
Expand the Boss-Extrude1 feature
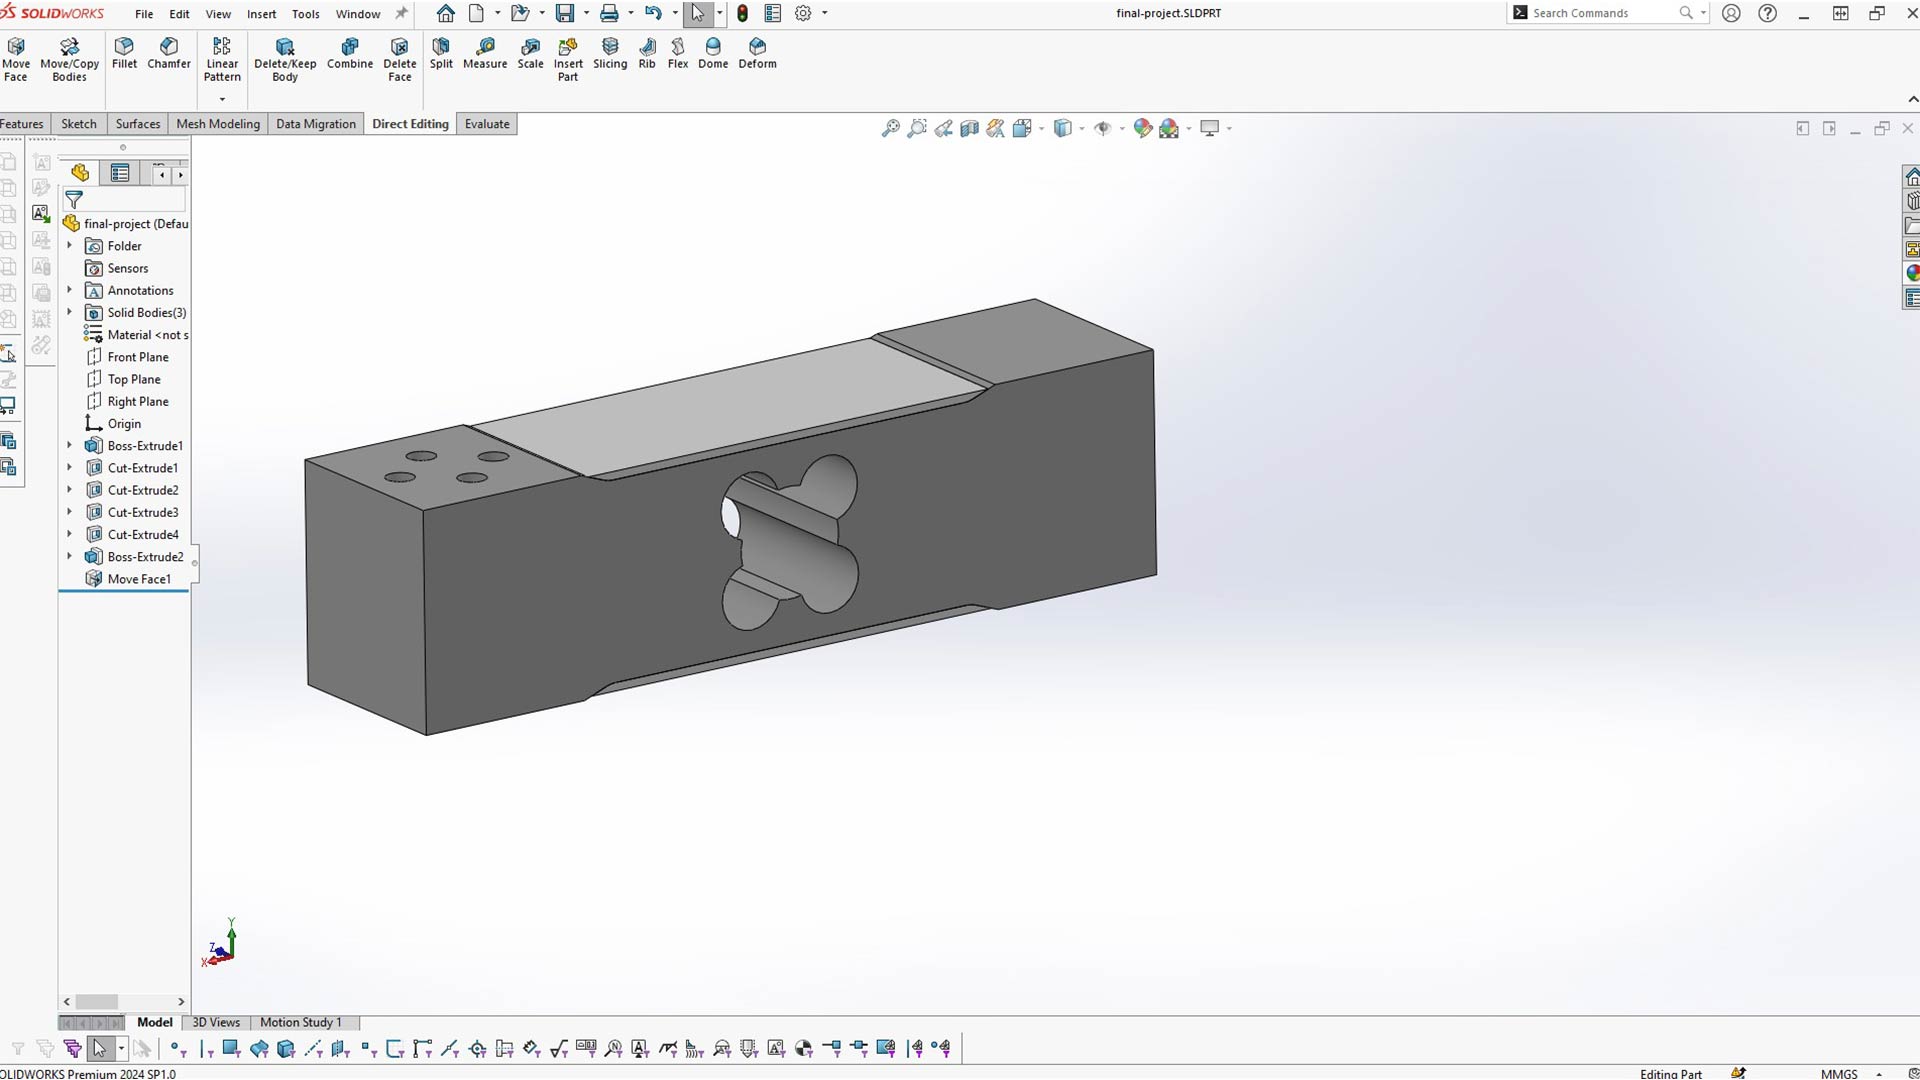point(69,446)
